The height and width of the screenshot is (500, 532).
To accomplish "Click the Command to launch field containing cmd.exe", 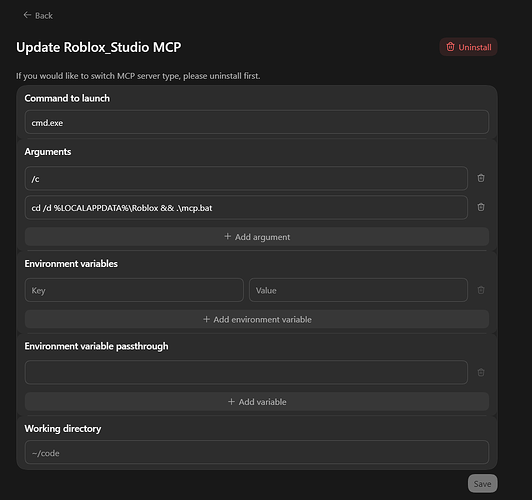I will [256, 122].
